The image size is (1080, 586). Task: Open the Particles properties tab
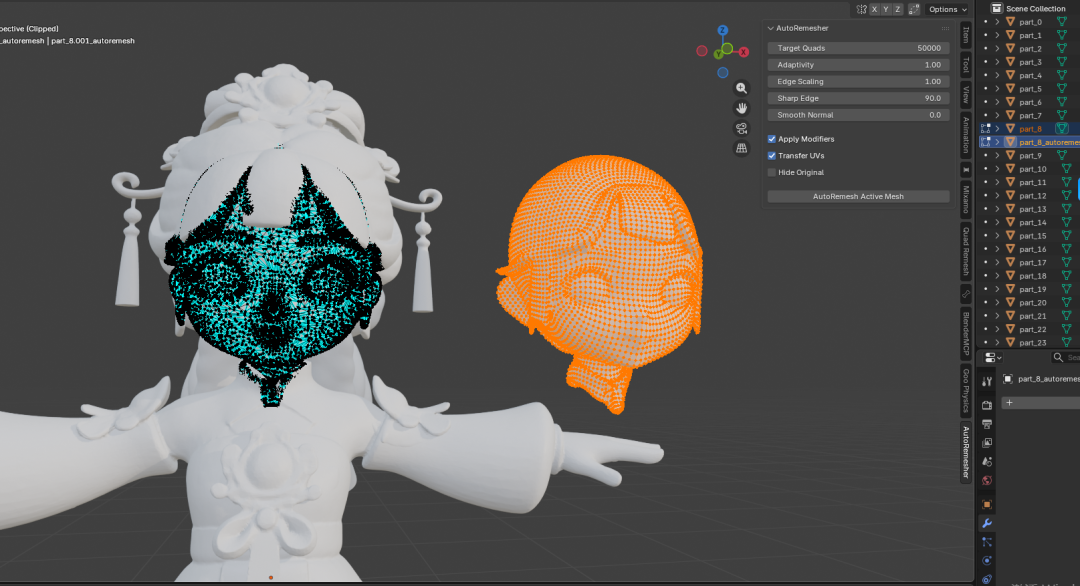[x=986, y=542]
